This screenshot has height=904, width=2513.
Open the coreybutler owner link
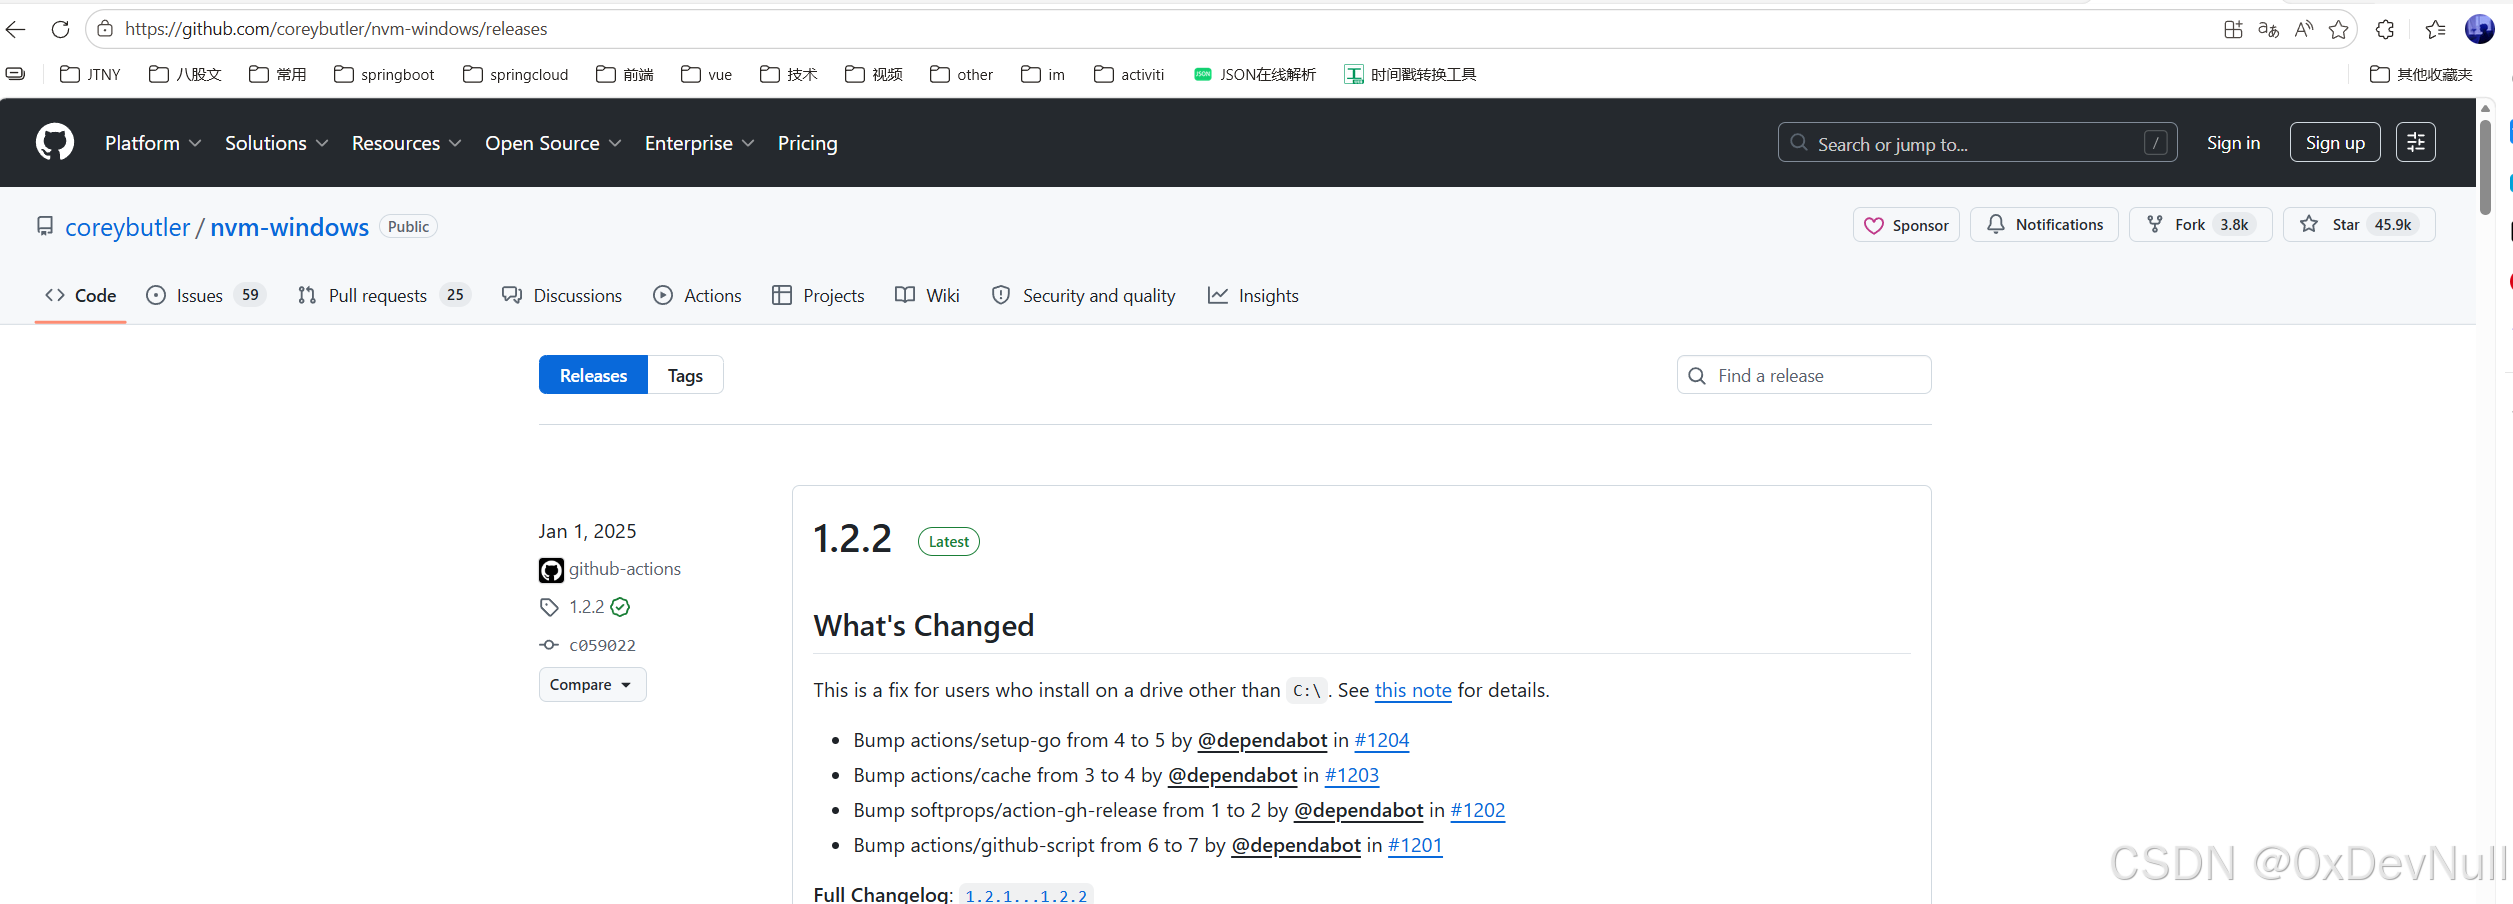[127, 227]
